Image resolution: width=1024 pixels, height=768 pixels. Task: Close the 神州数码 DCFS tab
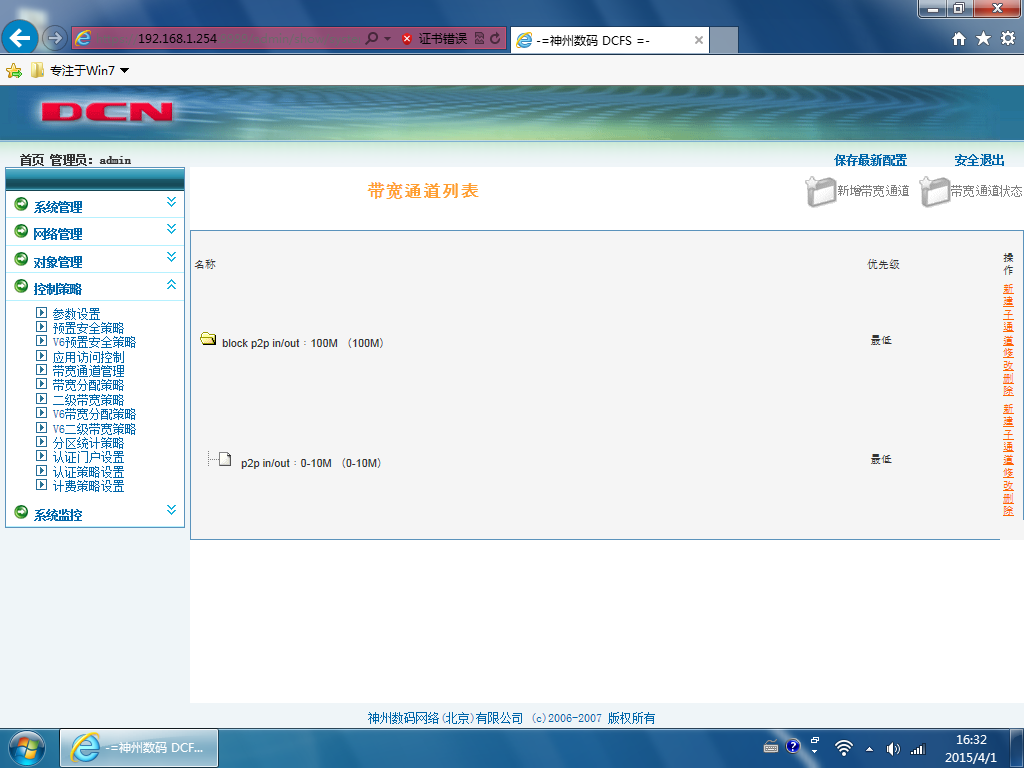(698, 40)
